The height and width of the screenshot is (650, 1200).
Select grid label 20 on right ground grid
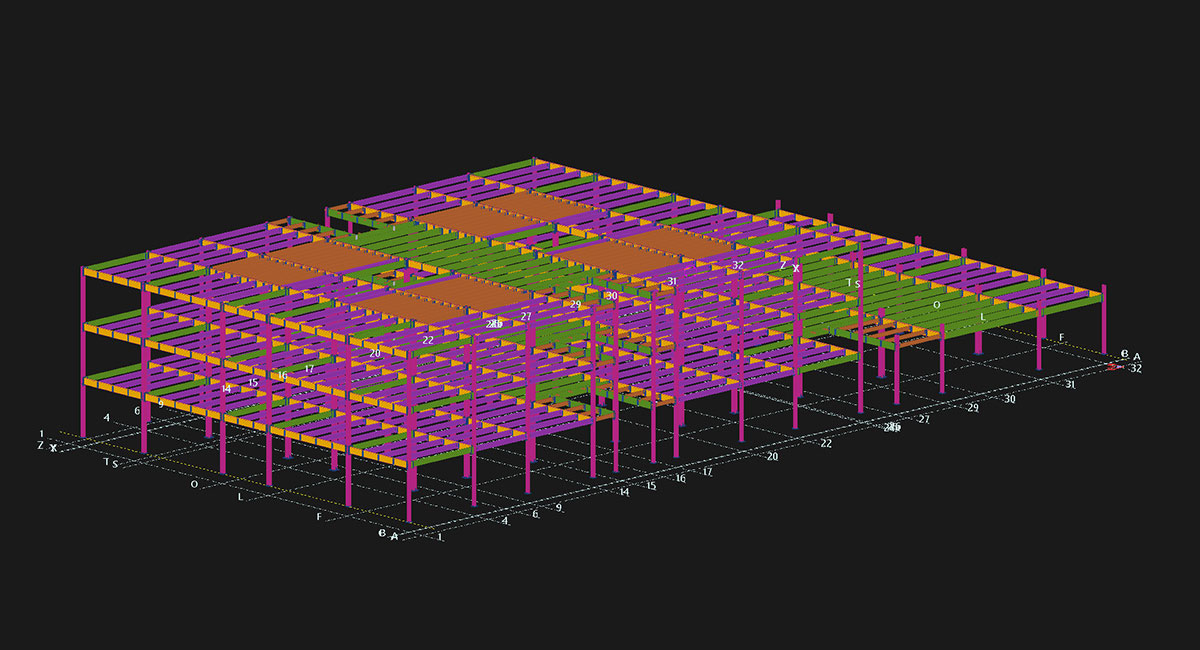click(772, 457)
